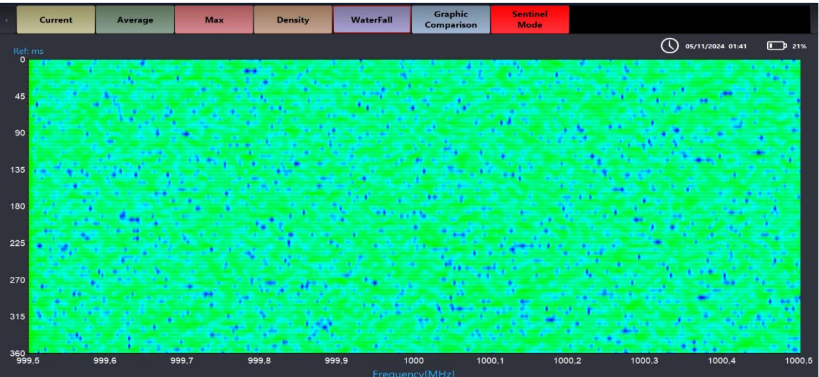Screen dimensions: 819x377
Task: Click the black area next to Sentinel Mode
Action: coord(689,20)
